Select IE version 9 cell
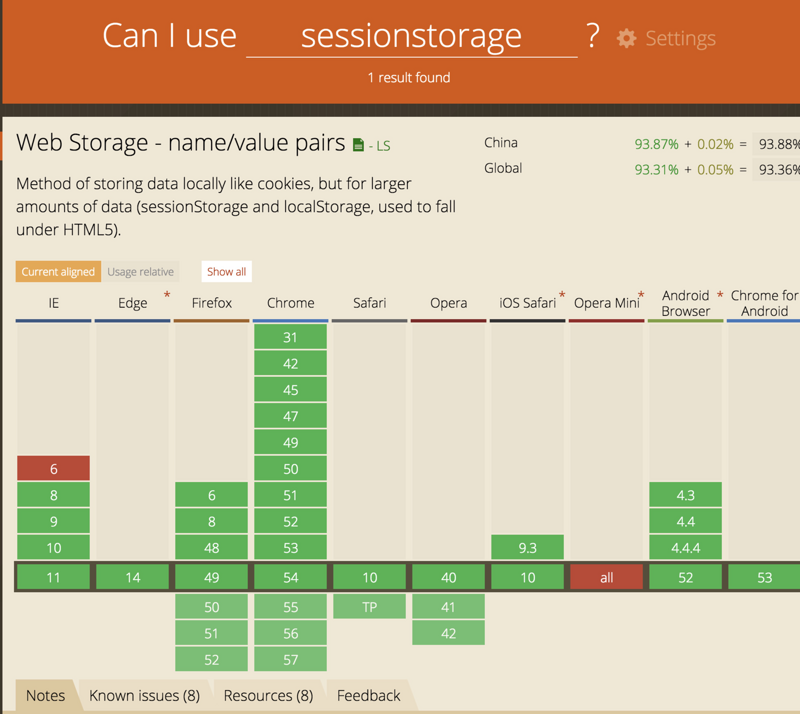The image size is (800, 714). tap(54, 522)
